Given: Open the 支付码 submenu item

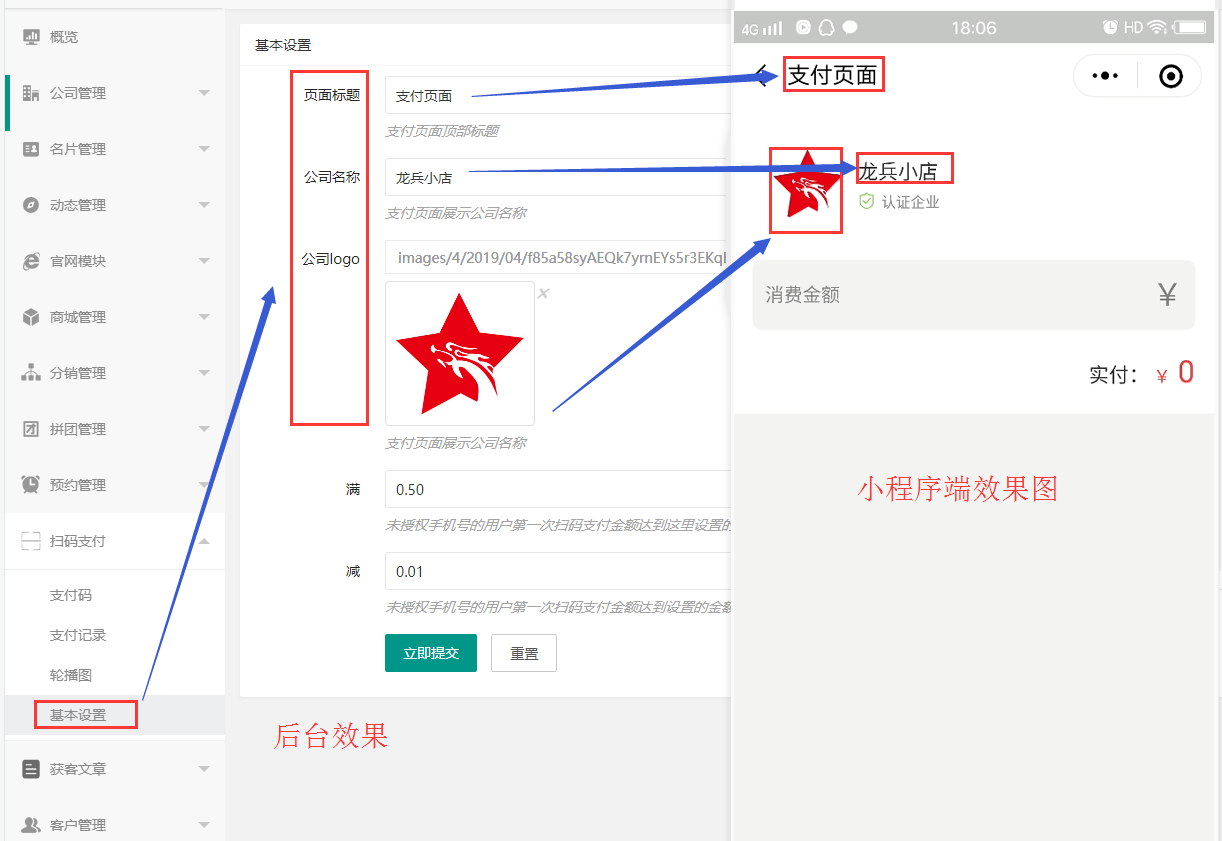Looking at the screenshot, I should click(x=71, y=595).
